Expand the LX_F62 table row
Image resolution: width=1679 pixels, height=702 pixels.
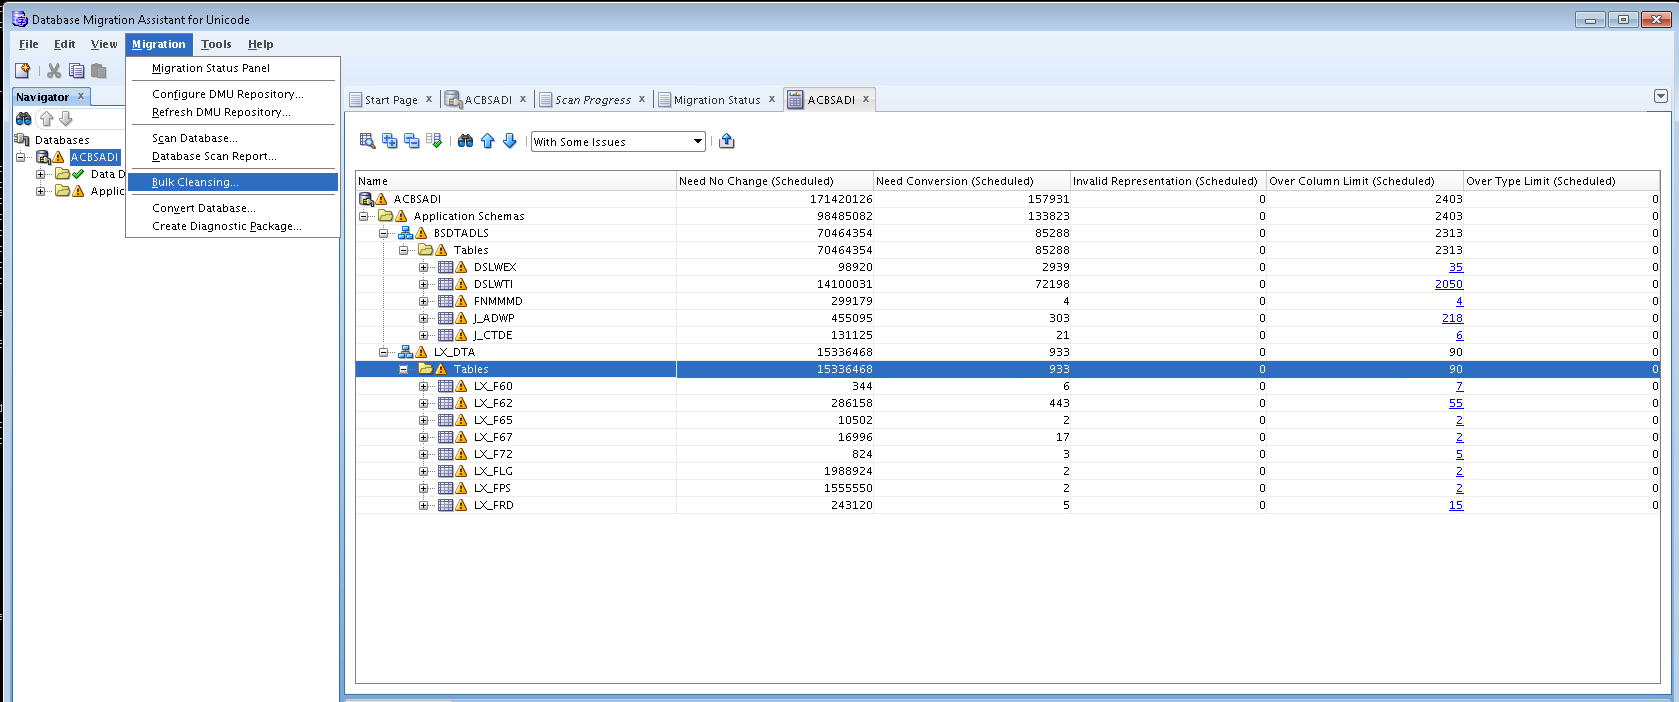pyautogui.click(x=423, y=403)
